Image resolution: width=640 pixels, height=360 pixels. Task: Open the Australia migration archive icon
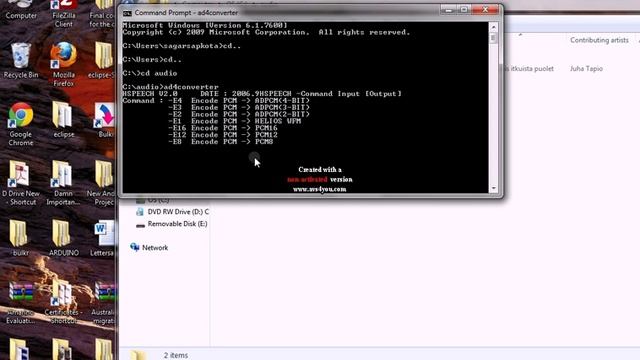click(104, 301)
